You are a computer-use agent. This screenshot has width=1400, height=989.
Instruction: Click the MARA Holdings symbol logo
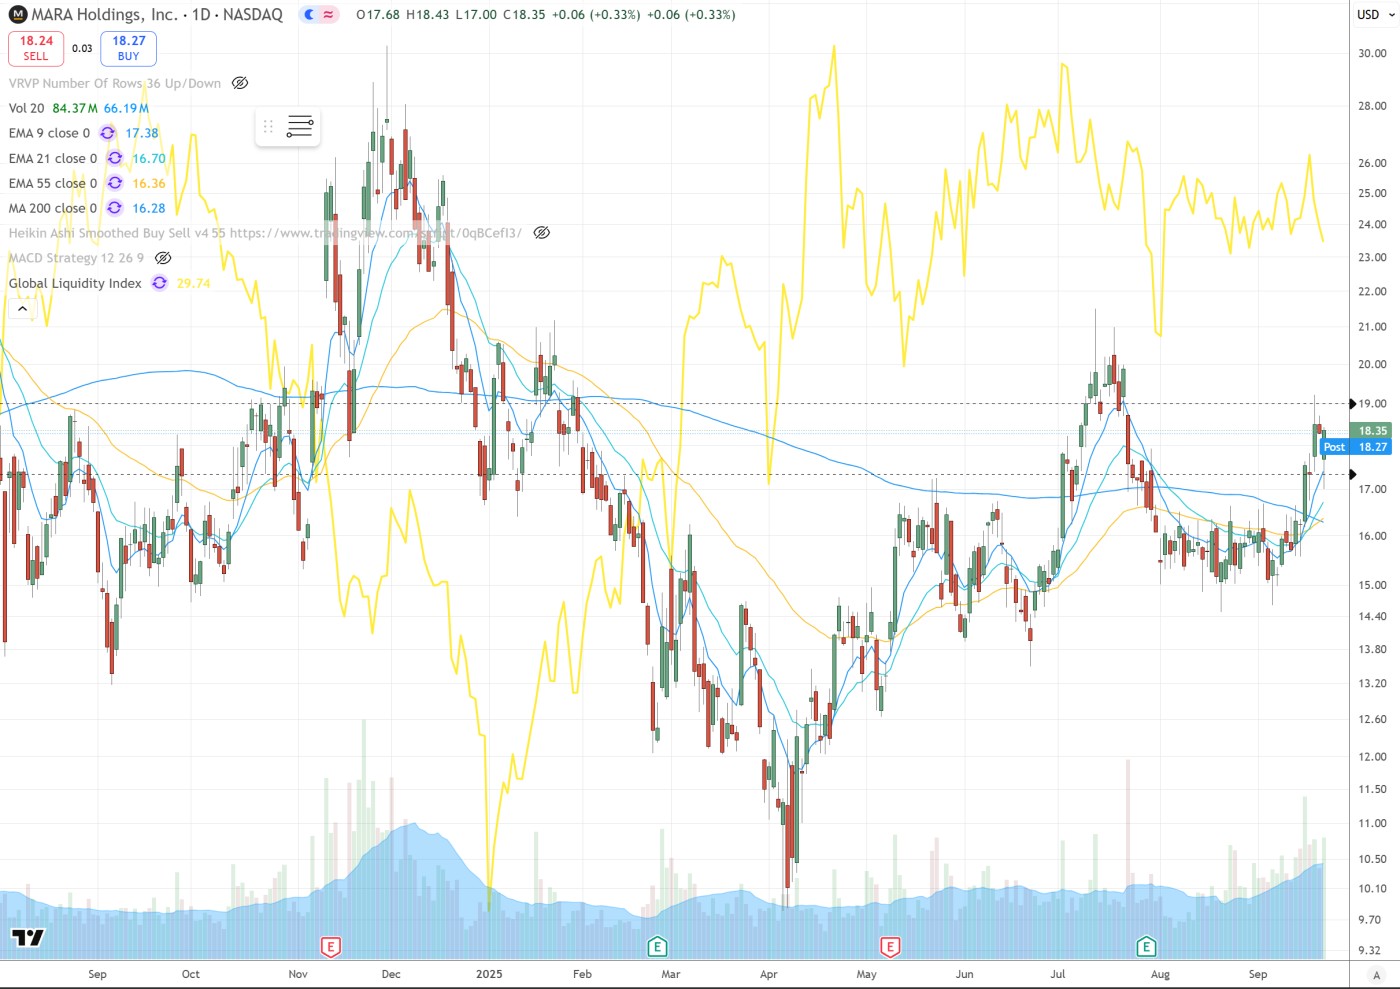[x=17, y=15]
